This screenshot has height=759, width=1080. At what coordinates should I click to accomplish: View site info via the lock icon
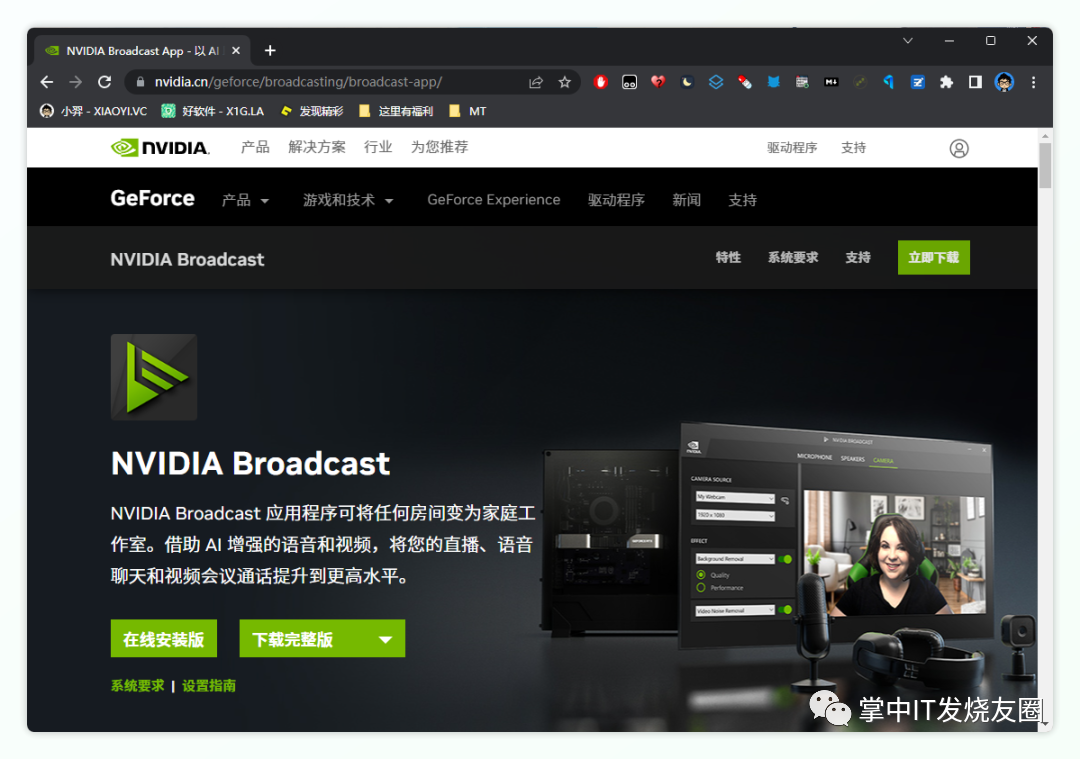(x=141, y=82)
